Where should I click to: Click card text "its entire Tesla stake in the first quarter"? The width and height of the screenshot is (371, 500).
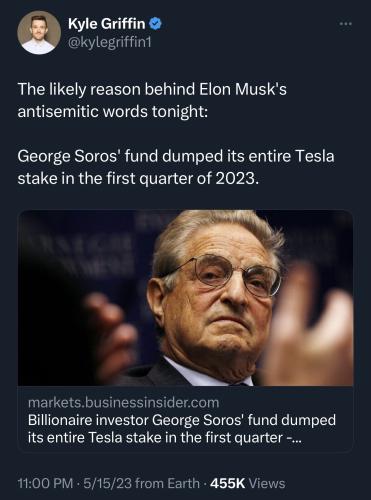coord(155,437)
